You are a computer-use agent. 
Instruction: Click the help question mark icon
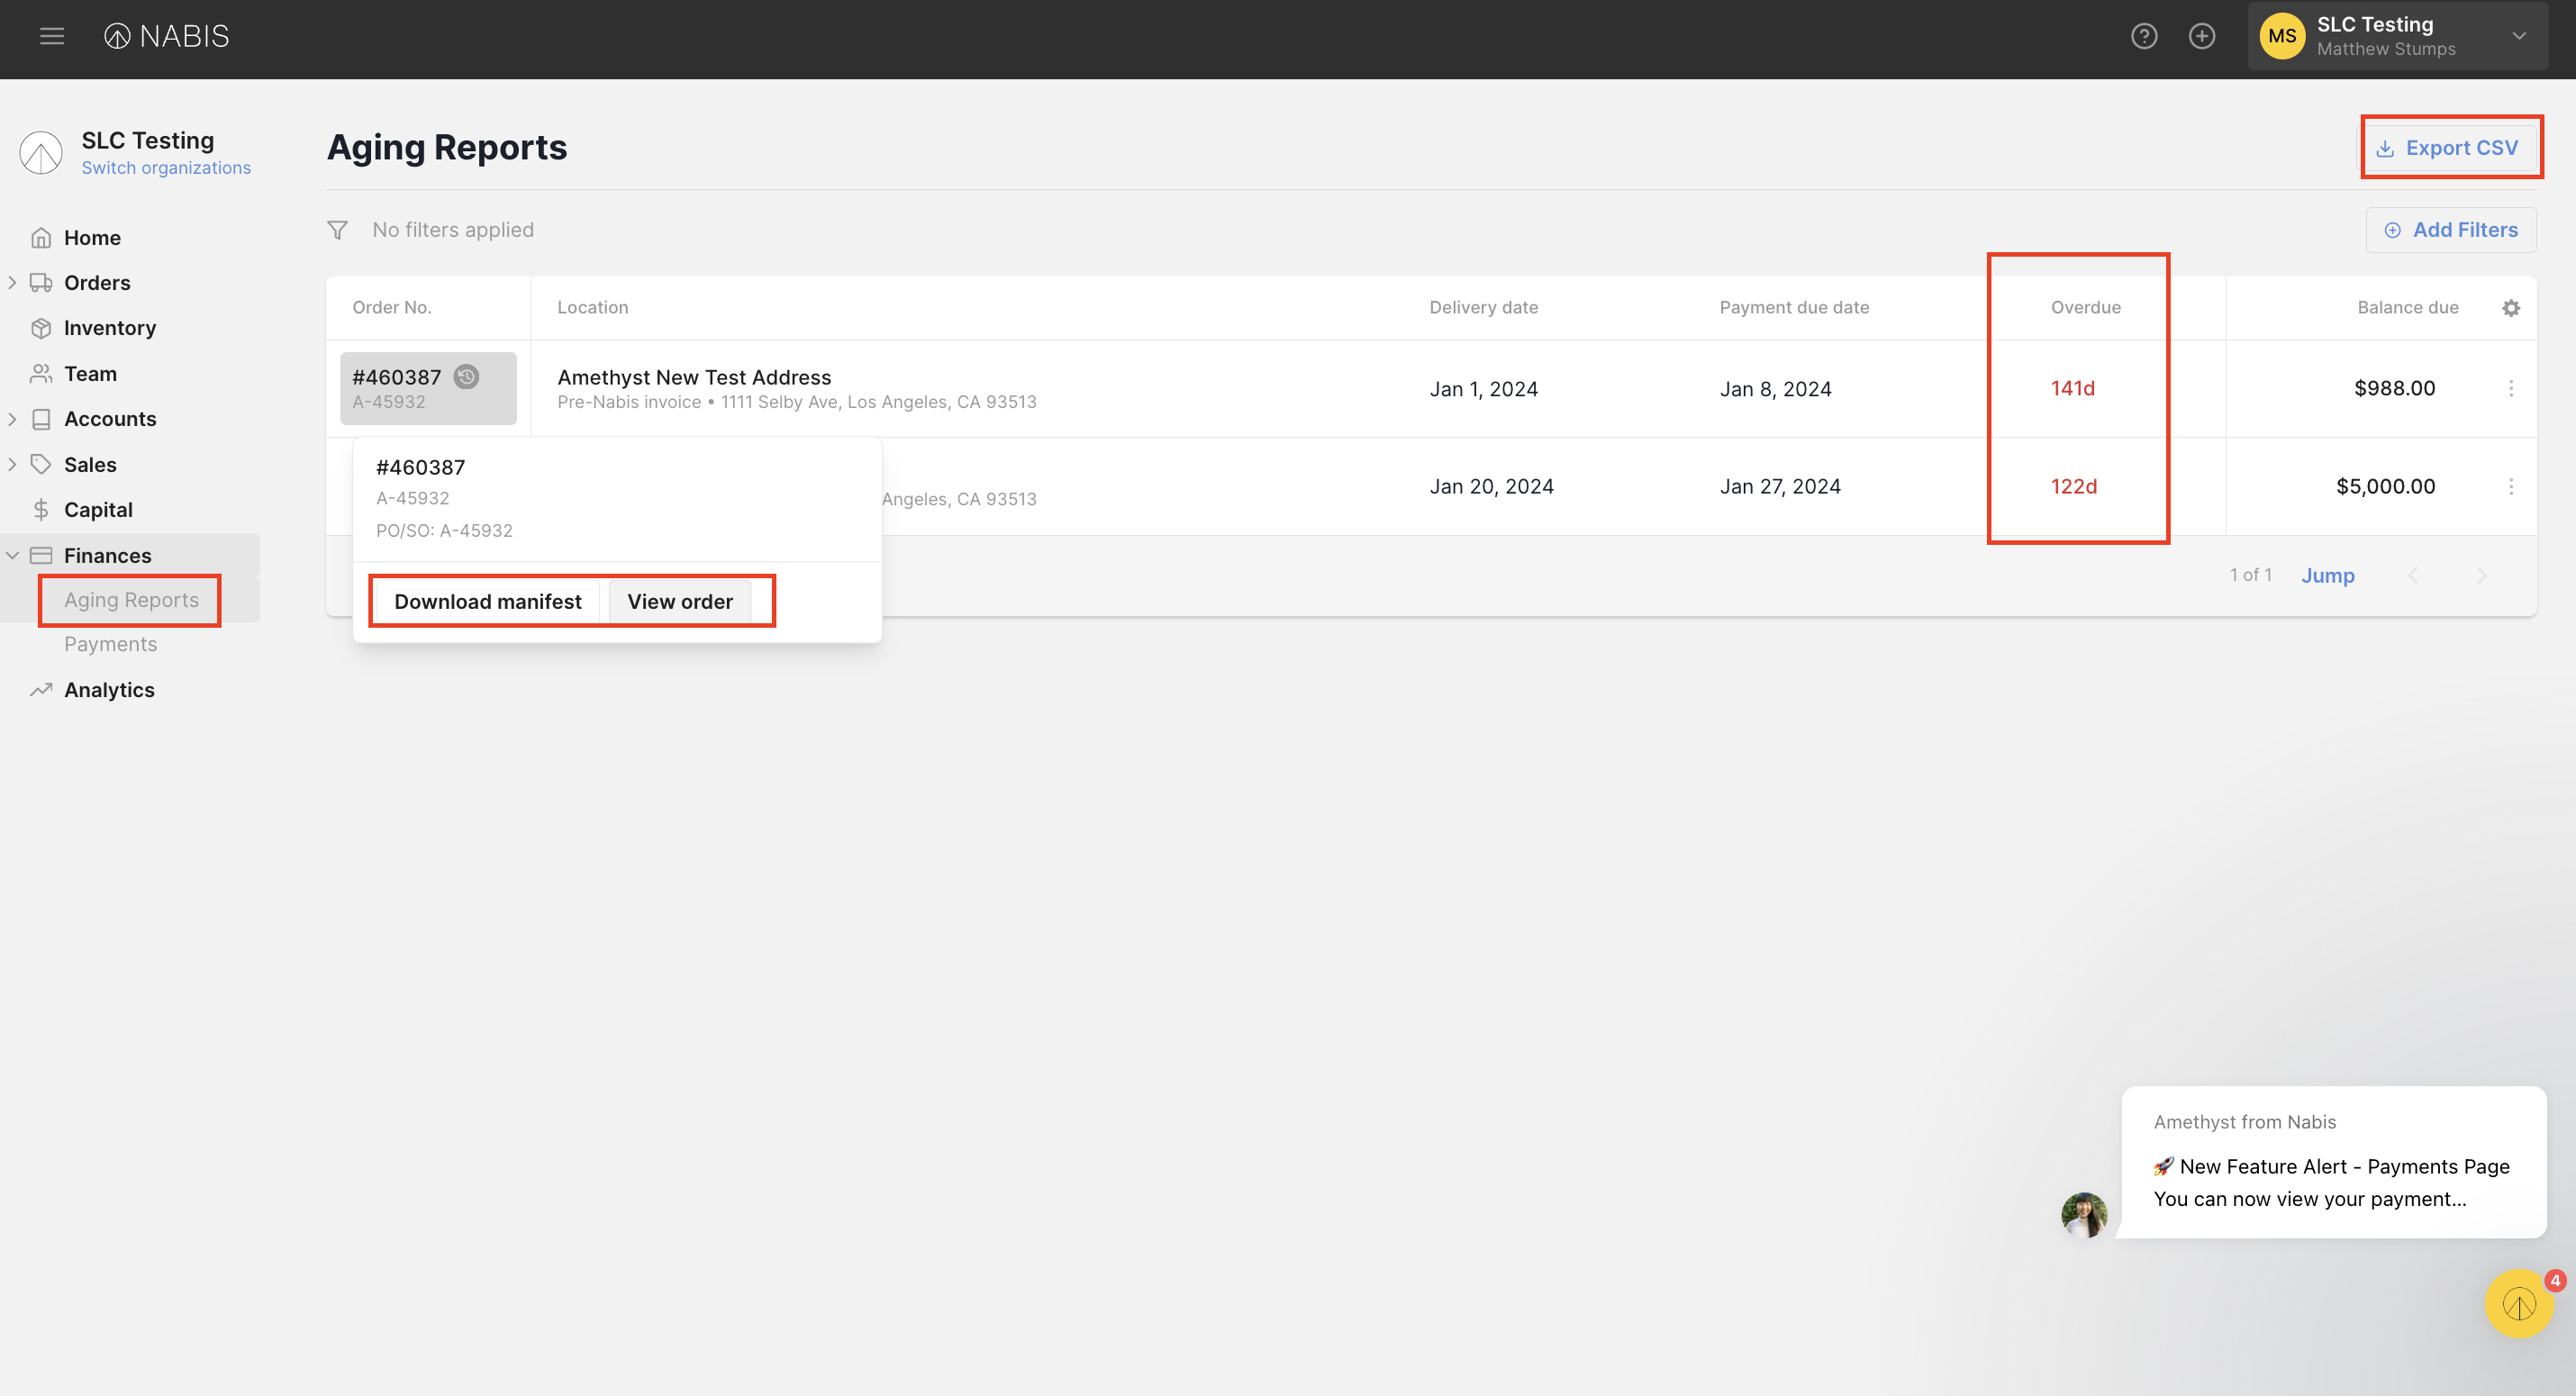[x=2143, y=36]
